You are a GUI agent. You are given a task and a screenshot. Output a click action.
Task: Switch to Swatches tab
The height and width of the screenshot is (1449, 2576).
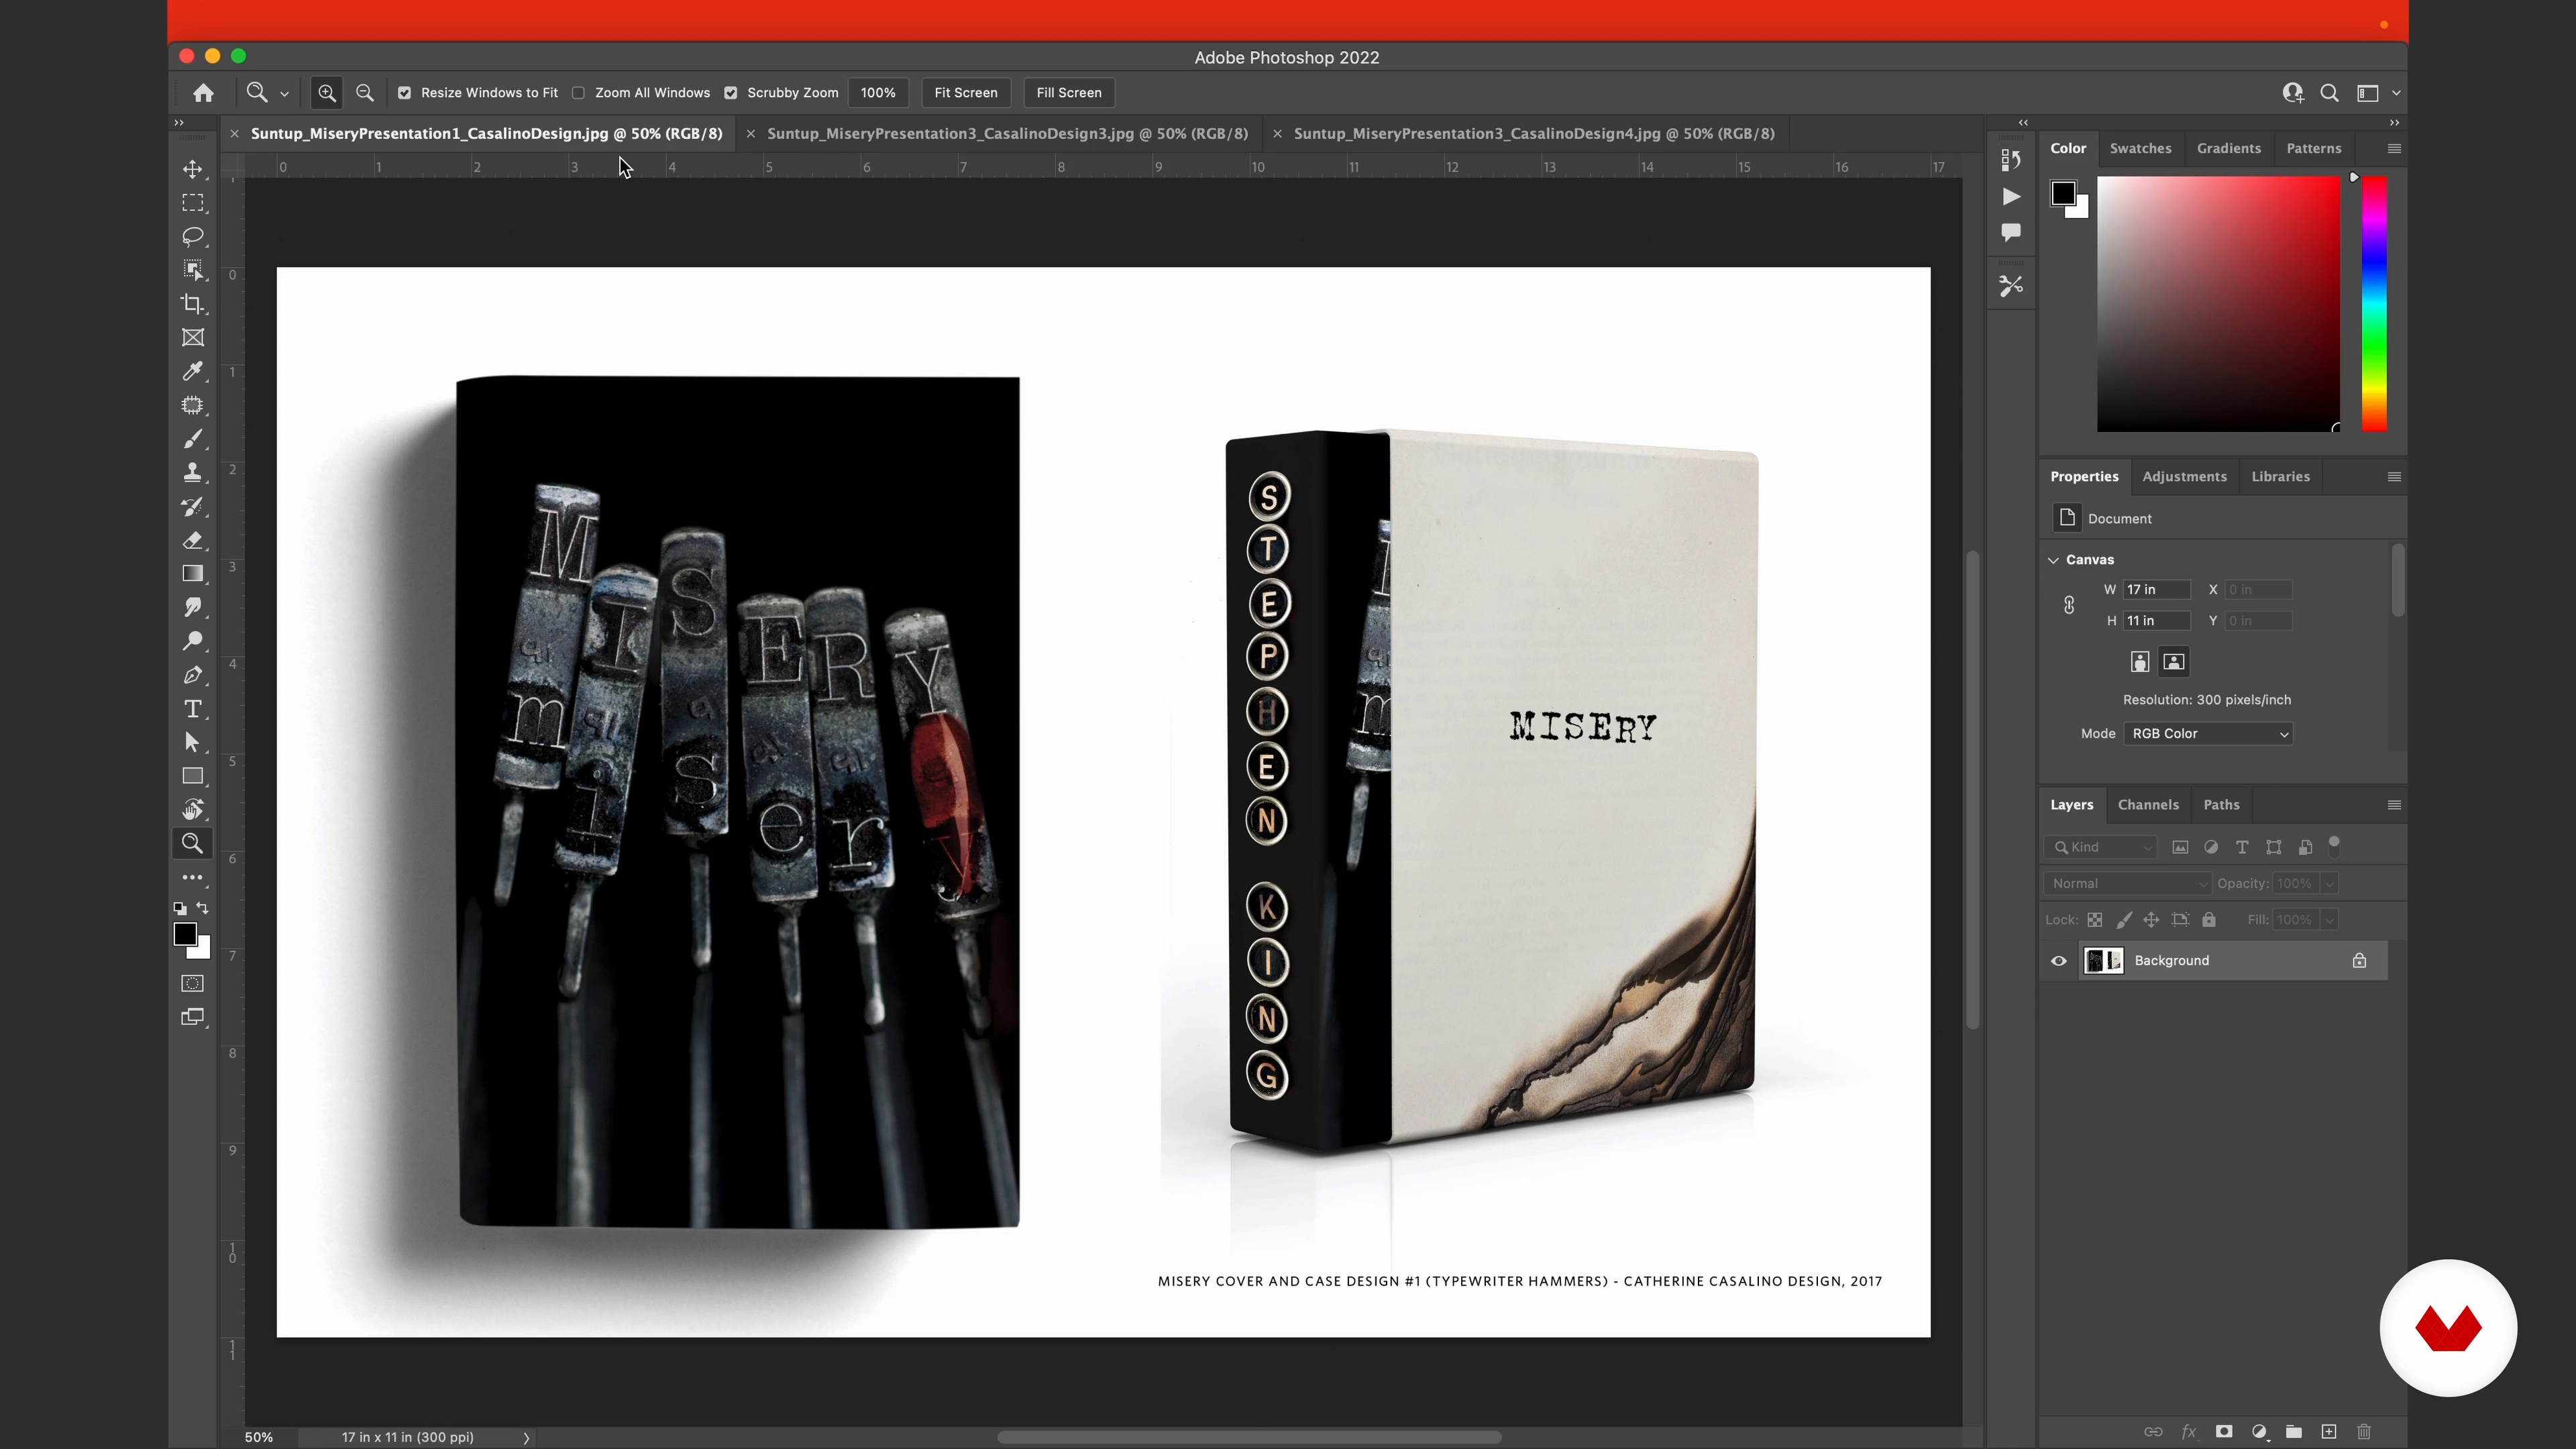(x=2140, y=148)
